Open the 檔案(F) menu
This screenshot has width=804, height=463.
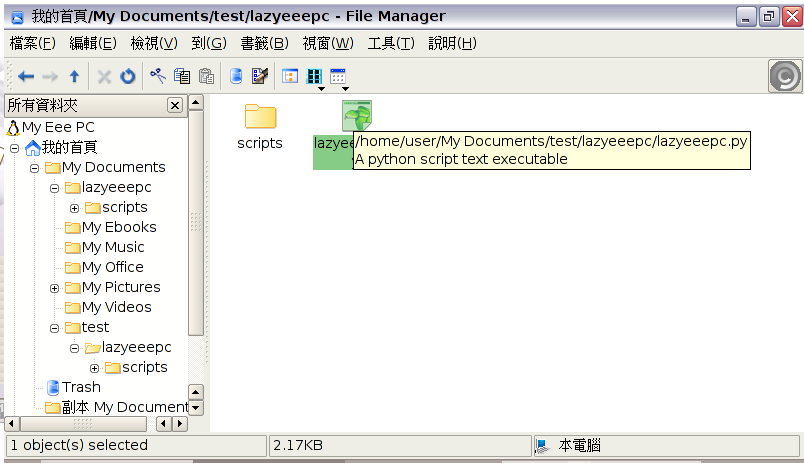point(32,43)
